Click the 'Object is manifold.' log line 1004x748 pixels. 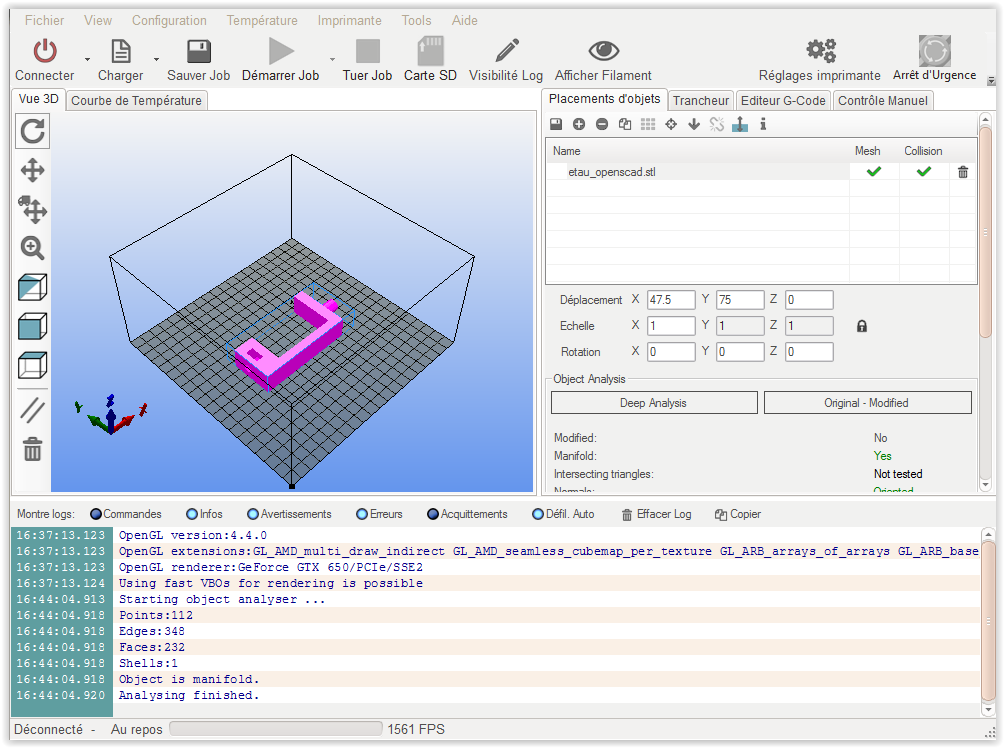(189, 679)
